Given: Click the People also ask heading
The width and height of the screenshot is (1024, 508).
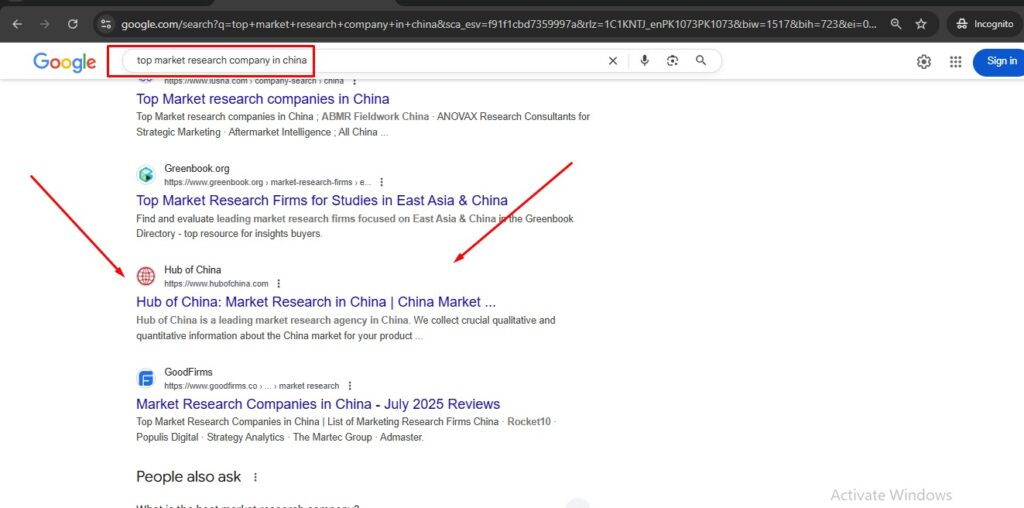Looking at the screenshot, I should click(x=188, y=477).
